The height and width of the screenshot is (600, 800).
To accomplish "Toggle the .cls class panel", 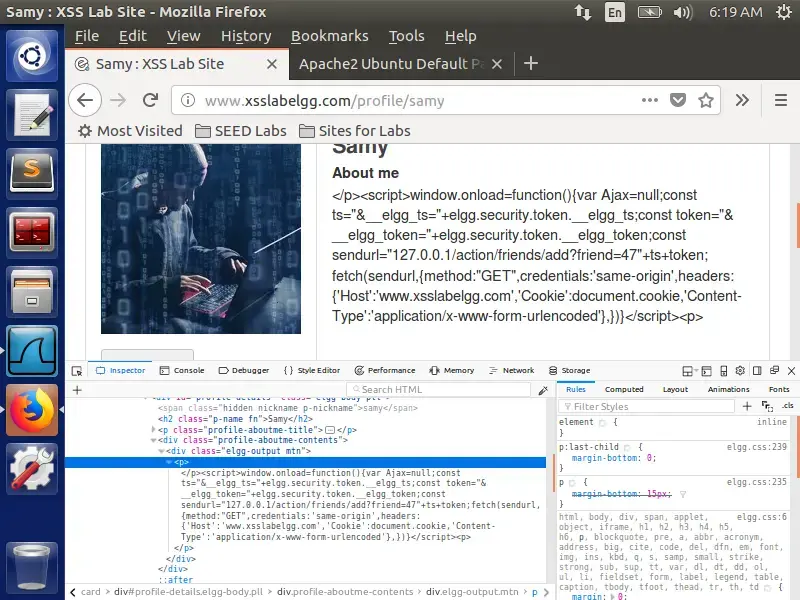I will (x=788, y=406).
